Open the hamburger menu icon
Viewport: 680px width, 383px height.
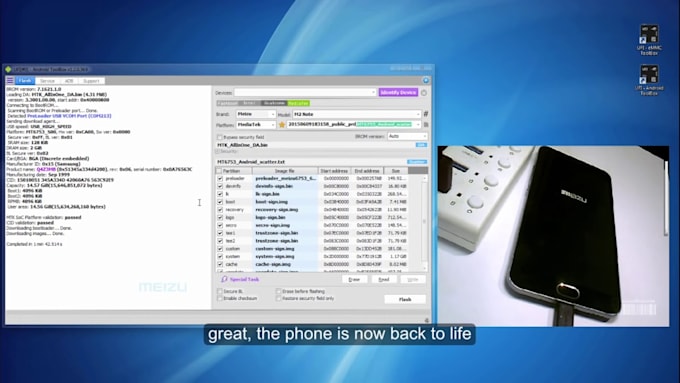[x=10, y=80]
